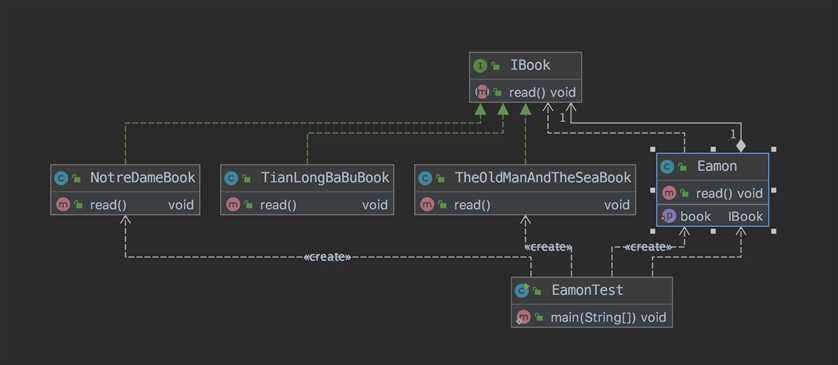Click the green interface icon beside IBook
This screenshot has width=838, height=365.
480,66
